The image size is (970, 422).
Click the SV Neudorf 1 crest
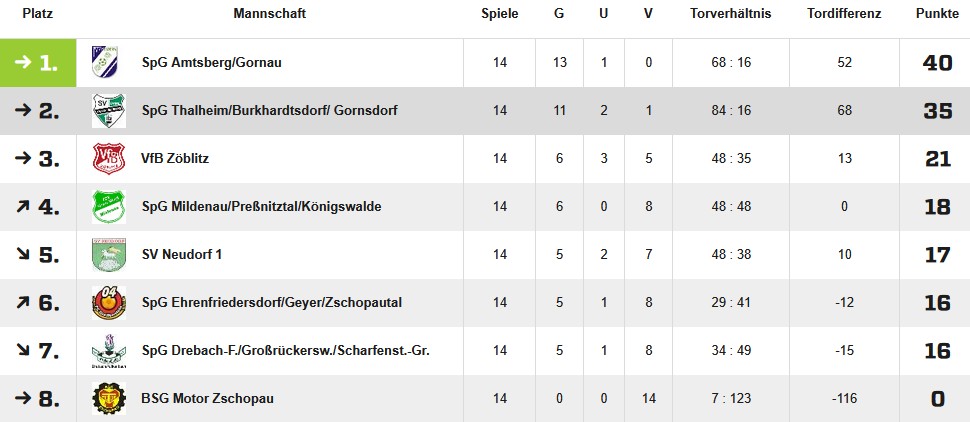(109, 254)
